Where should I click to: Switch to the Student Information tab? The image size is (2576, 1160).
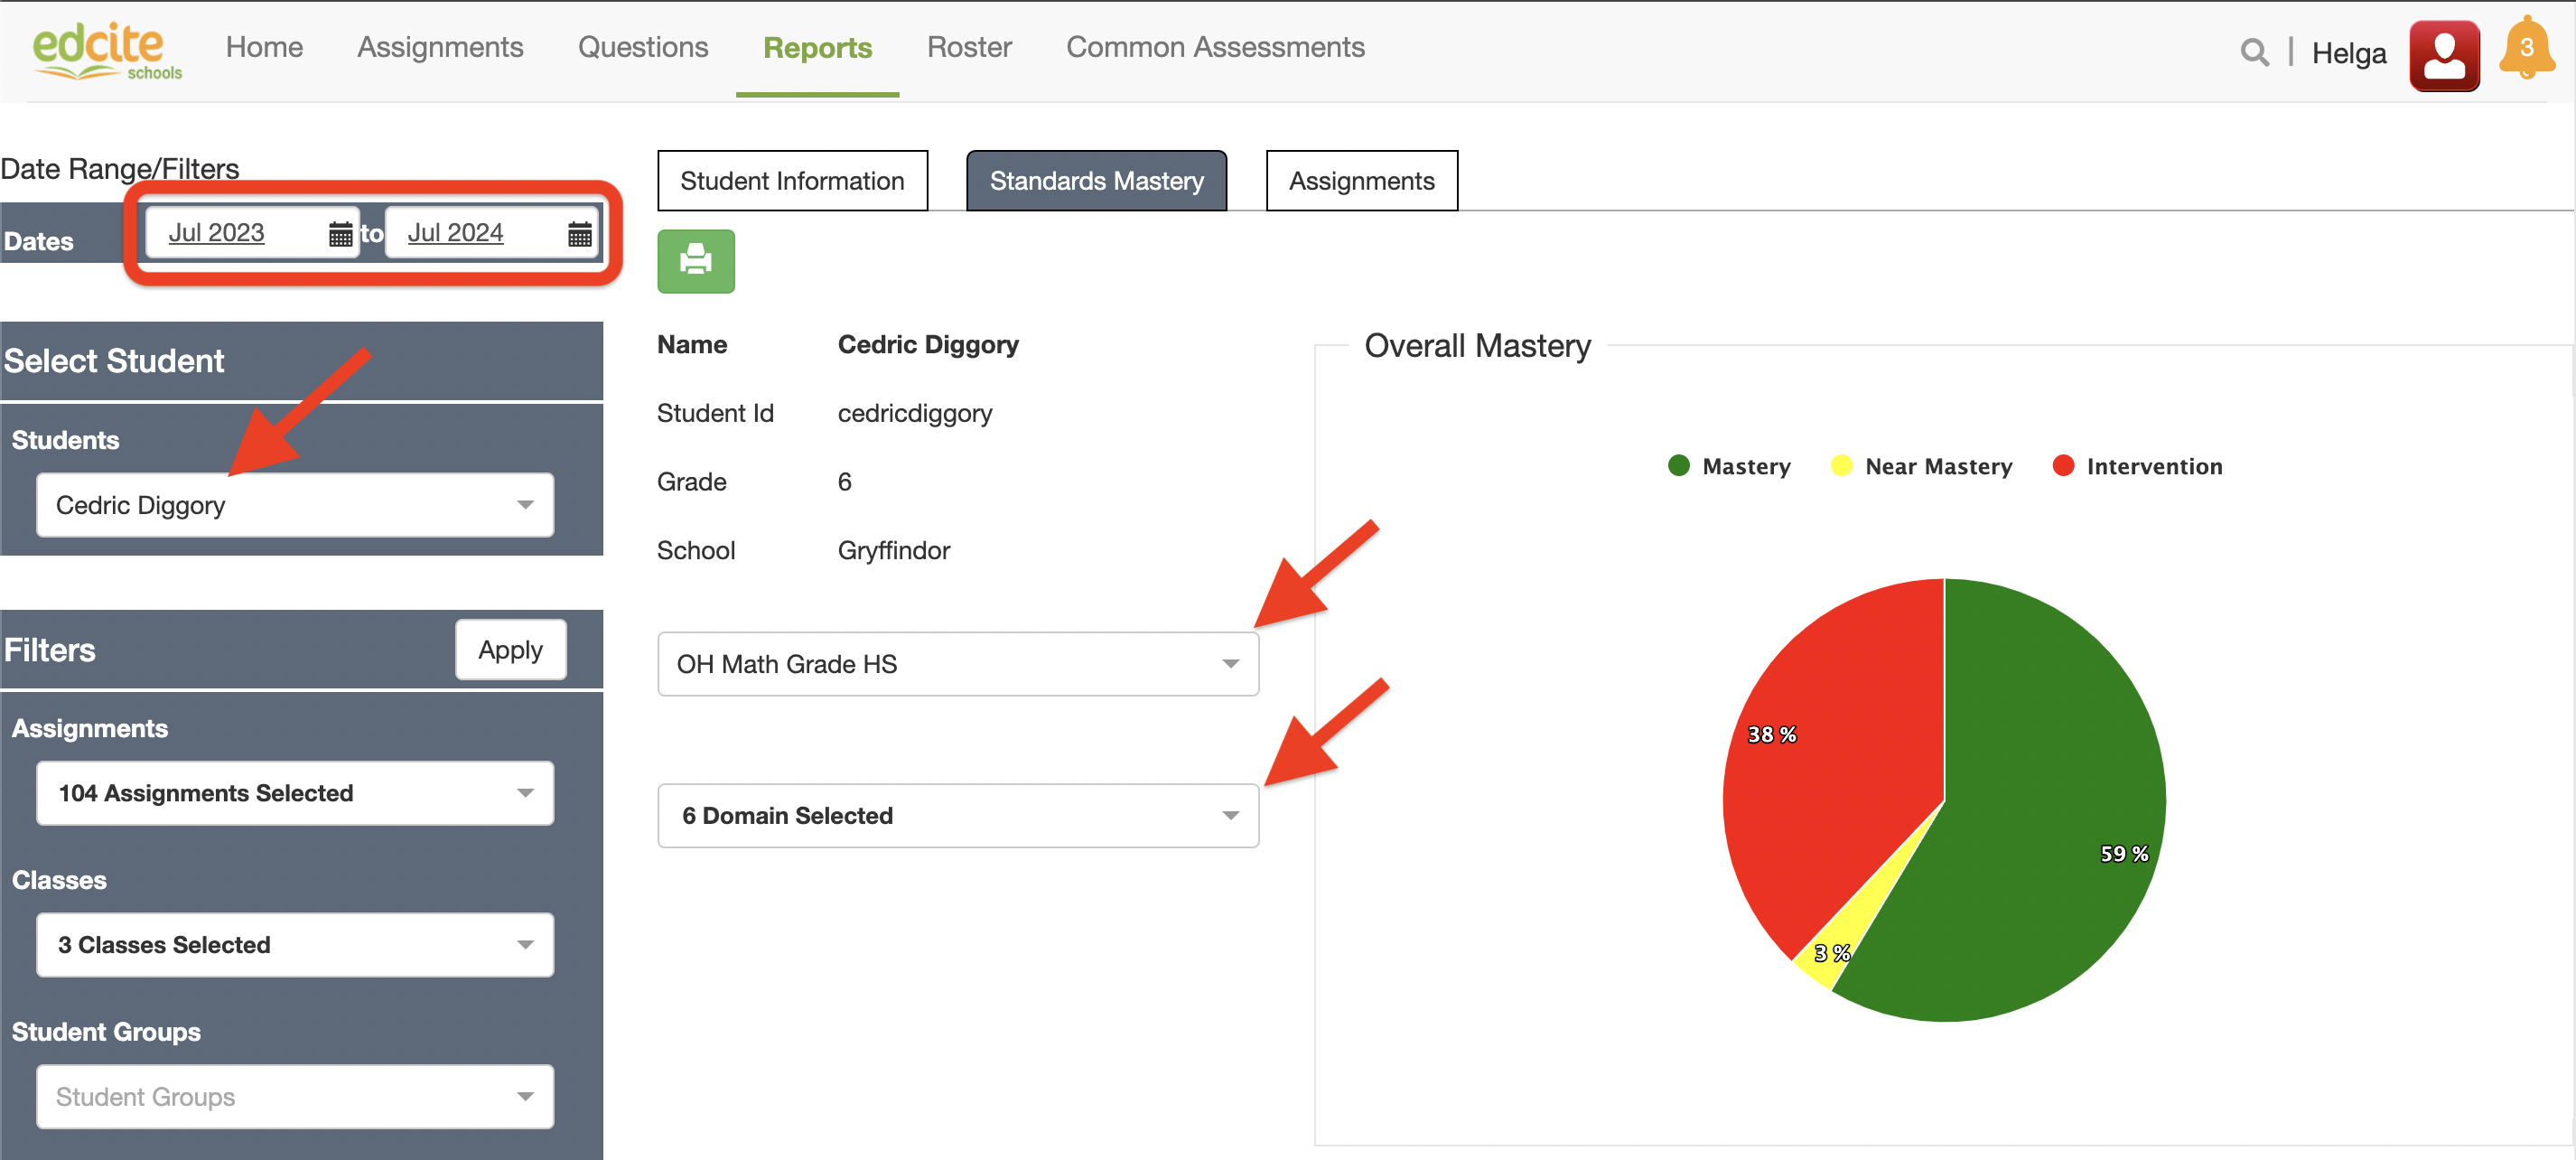(792, 181)
